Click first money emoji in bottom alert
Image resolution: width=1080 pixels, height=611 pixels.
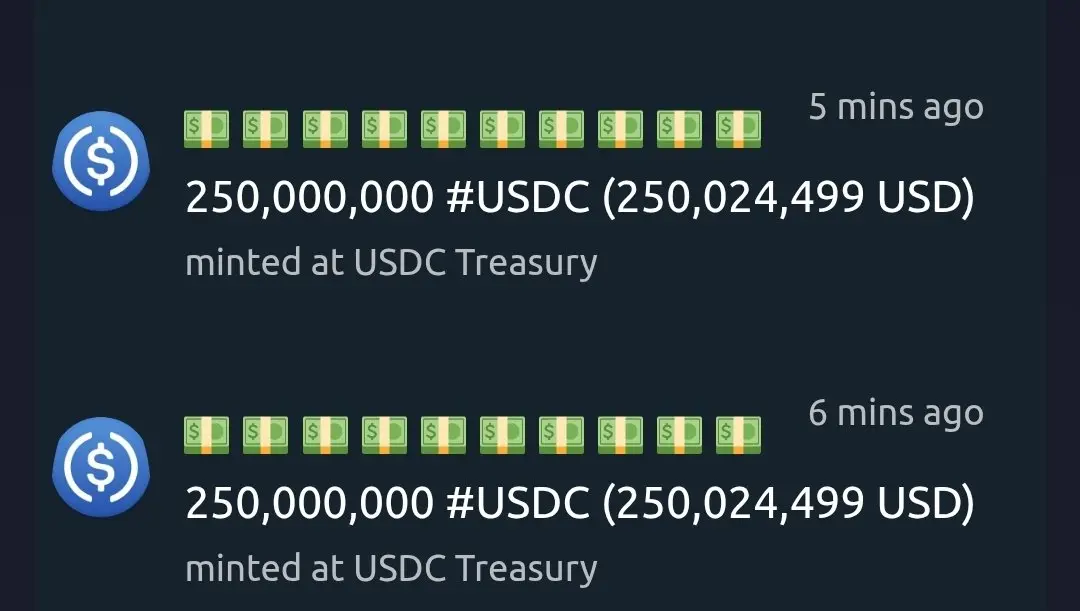(207, 435)
